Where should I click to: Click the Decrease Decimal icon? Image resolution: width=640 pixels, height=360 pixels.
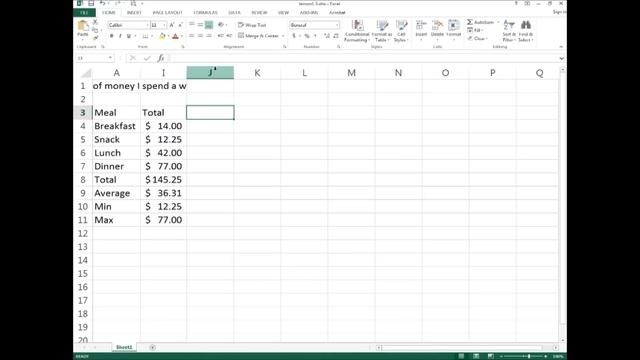click(x=336, y=36)
